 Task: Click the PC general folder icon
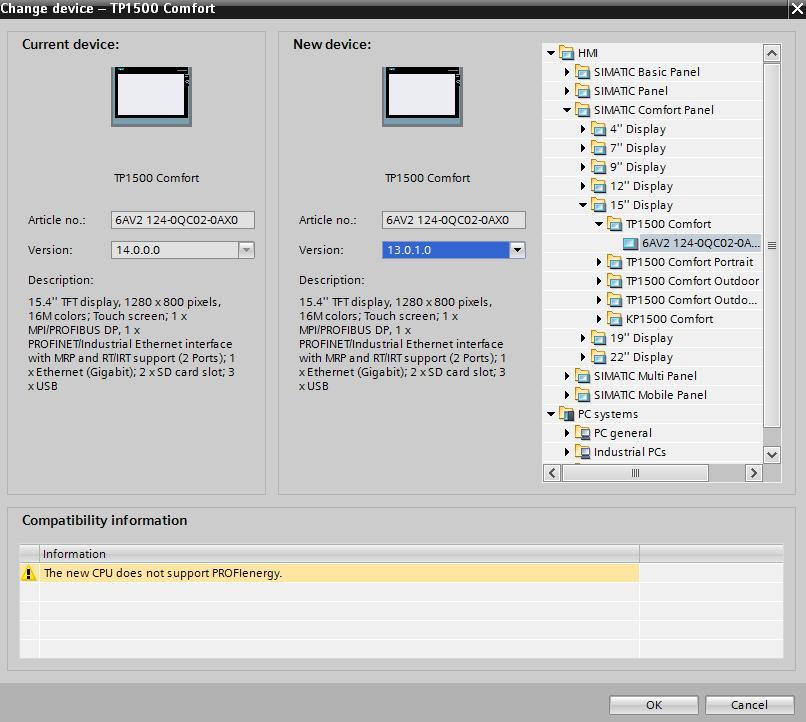(x=582, y=433)
